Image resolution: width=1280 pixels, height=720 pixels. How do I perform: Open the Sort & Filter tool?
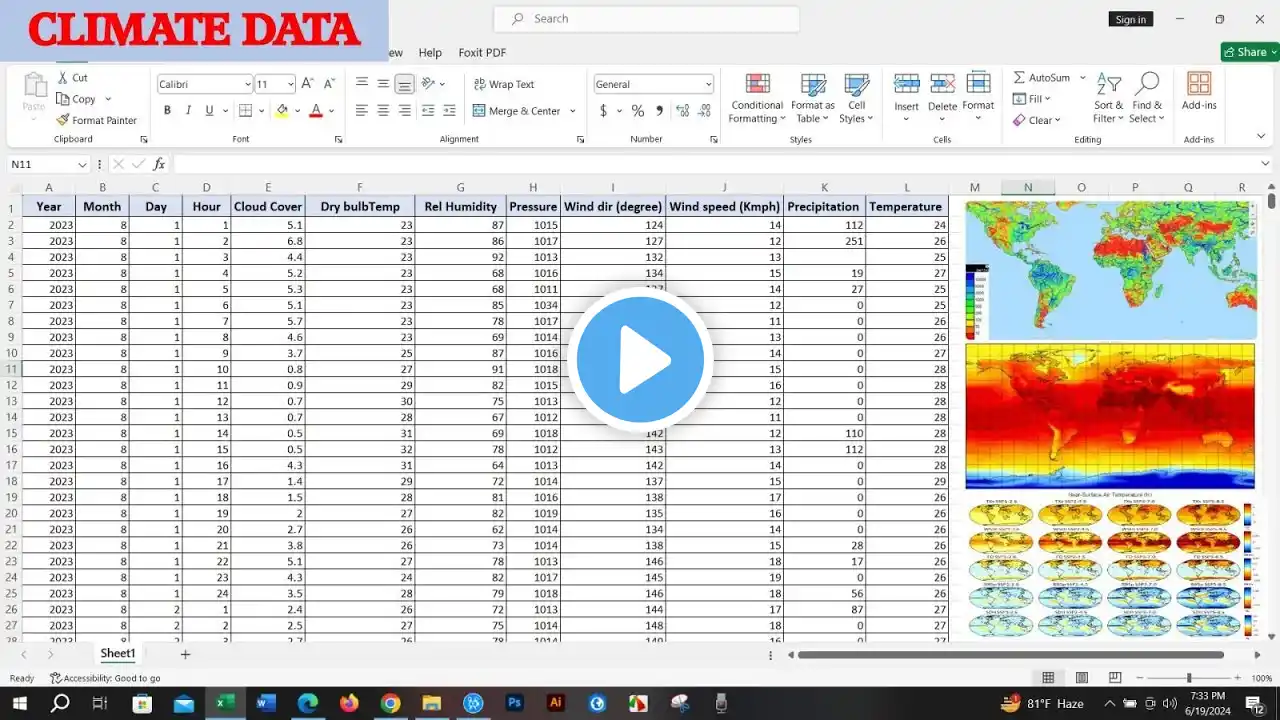tap(1108, 98)
